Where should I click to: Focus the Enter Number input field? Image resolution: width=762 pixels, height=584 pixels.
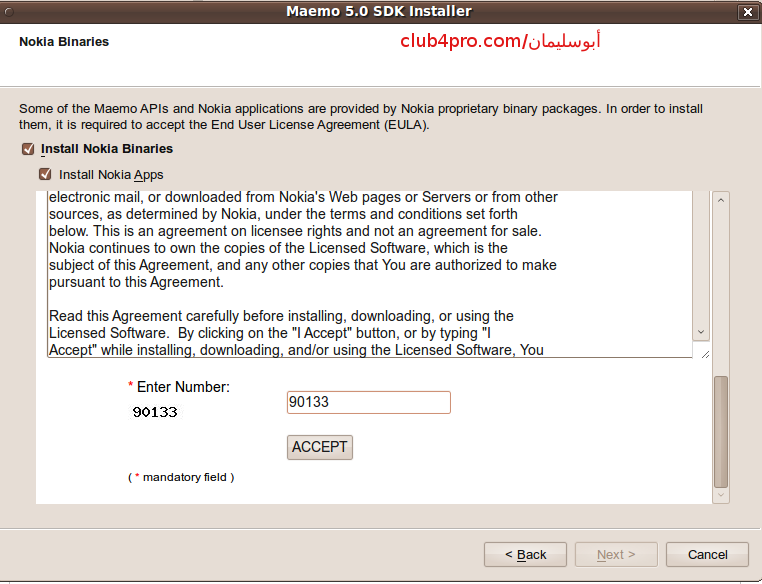pyautogui.click(x=368, y=402)
